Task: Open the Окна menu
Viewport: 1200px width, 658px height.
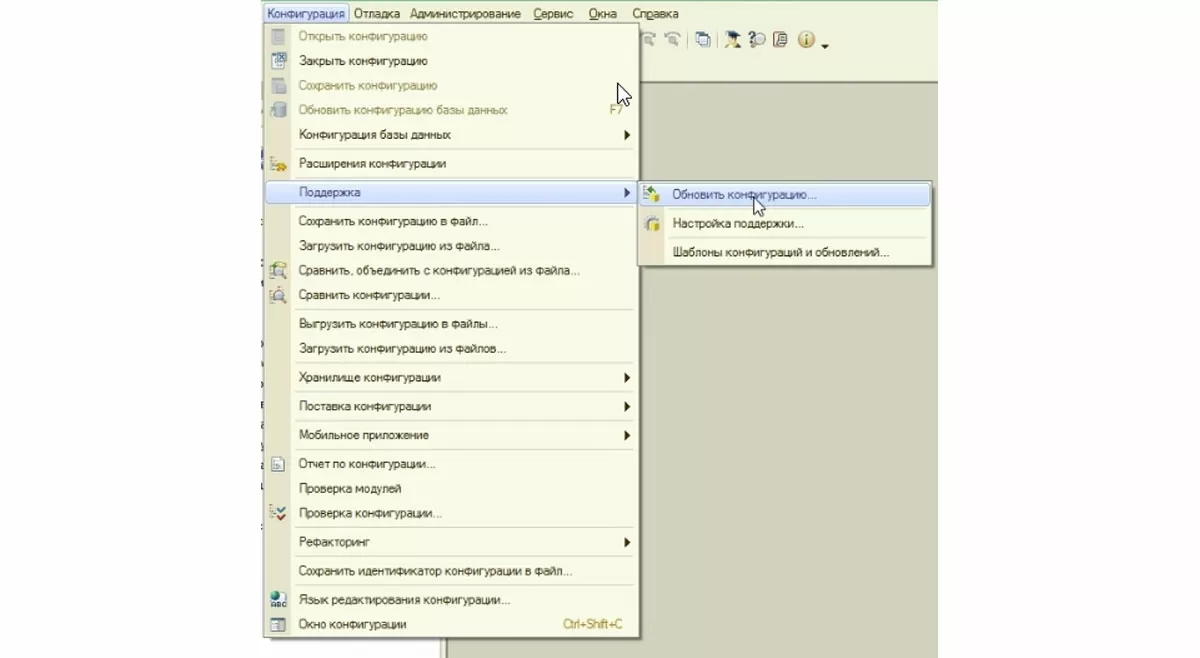Action: pyautogui.click(x=602, y=14)
